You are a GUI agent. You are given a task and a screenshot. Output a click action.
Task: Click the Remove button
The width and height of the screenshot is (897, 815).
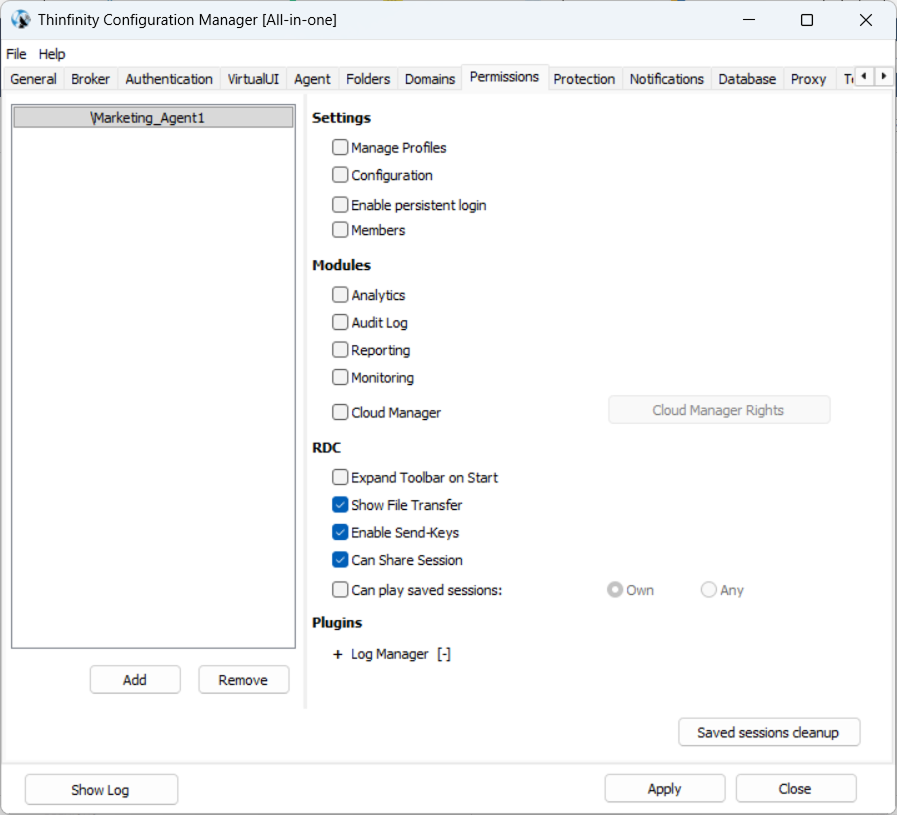(x=244, y=679)
